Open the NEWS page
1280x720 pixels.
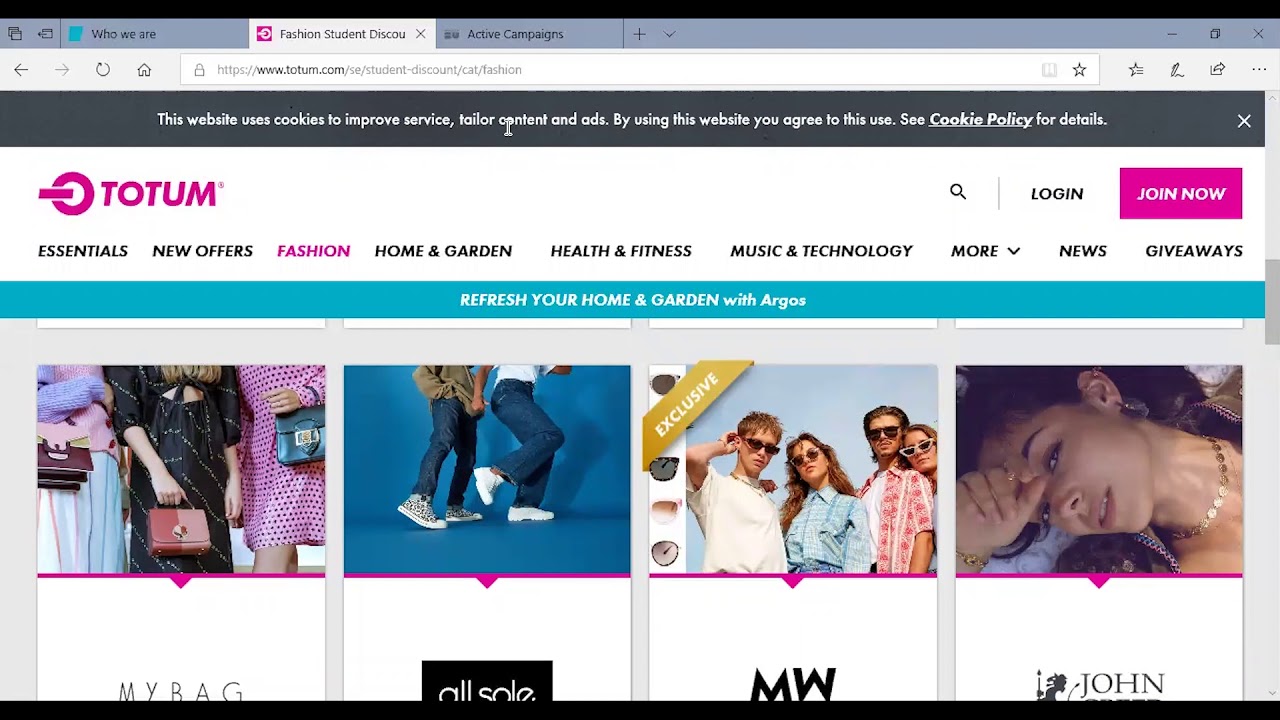(1083, 251)
